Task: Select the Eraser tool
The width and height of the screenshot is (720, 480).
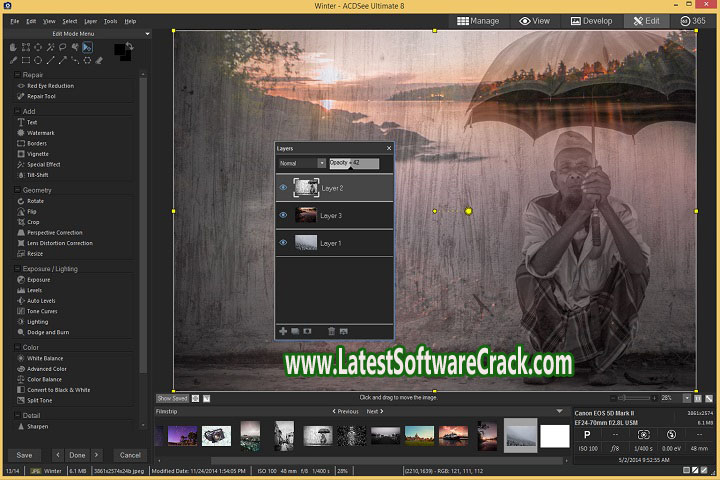Action: (x=99, y=60)
